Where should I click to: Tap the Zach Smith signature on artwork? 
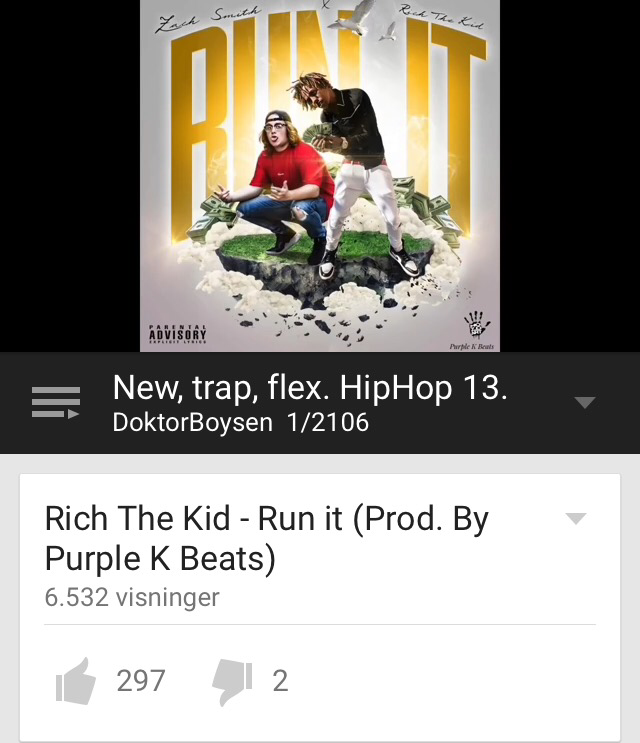pos(208,20)
